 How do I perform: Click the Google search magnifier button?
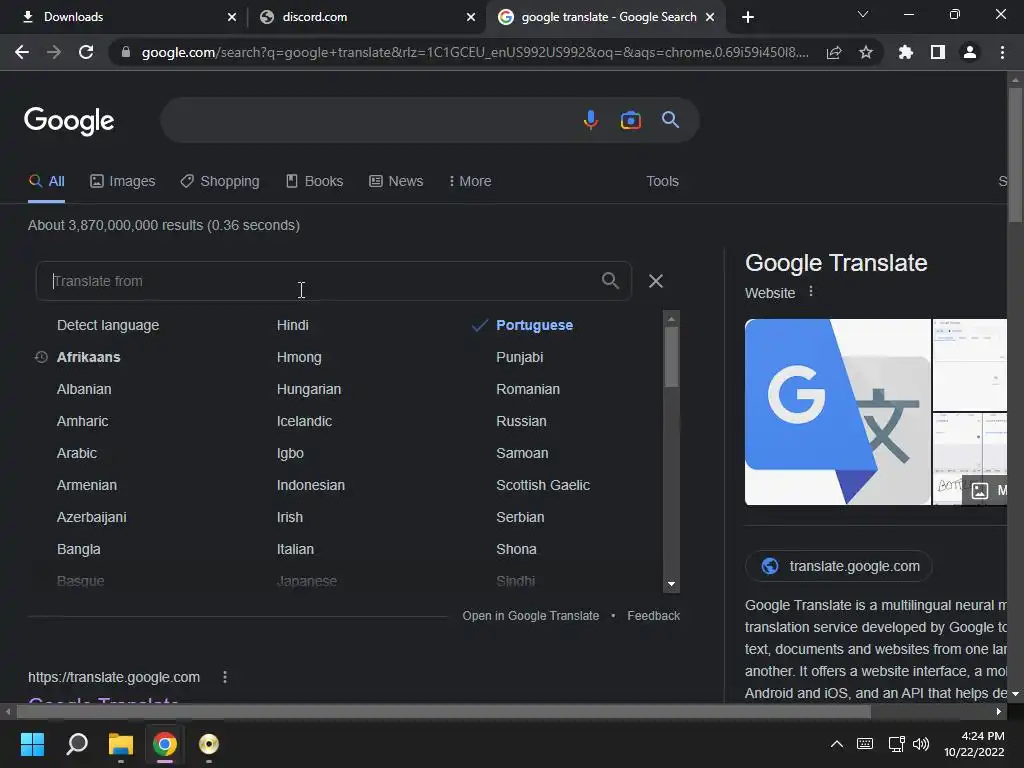670,120
